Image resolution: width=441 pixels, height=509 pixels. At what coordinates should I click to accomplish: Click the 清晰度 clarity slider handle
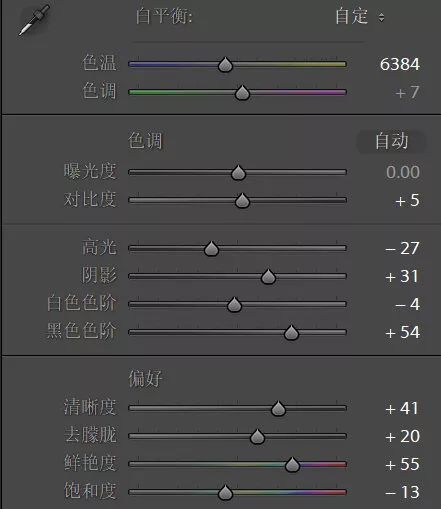pos(278,409)
